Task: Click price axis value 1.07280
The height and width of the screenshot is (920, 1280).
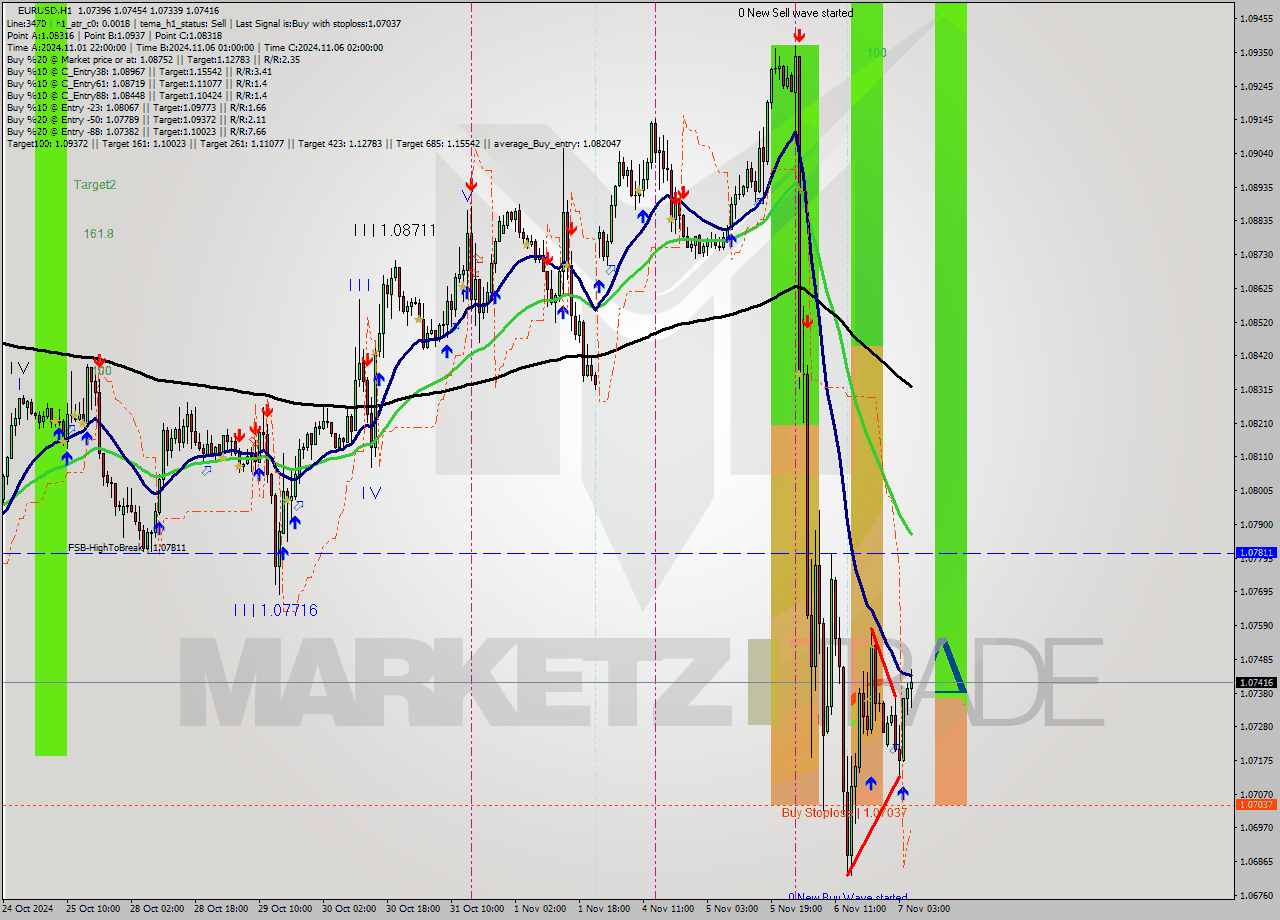Action: click(x=1256, y=726)
